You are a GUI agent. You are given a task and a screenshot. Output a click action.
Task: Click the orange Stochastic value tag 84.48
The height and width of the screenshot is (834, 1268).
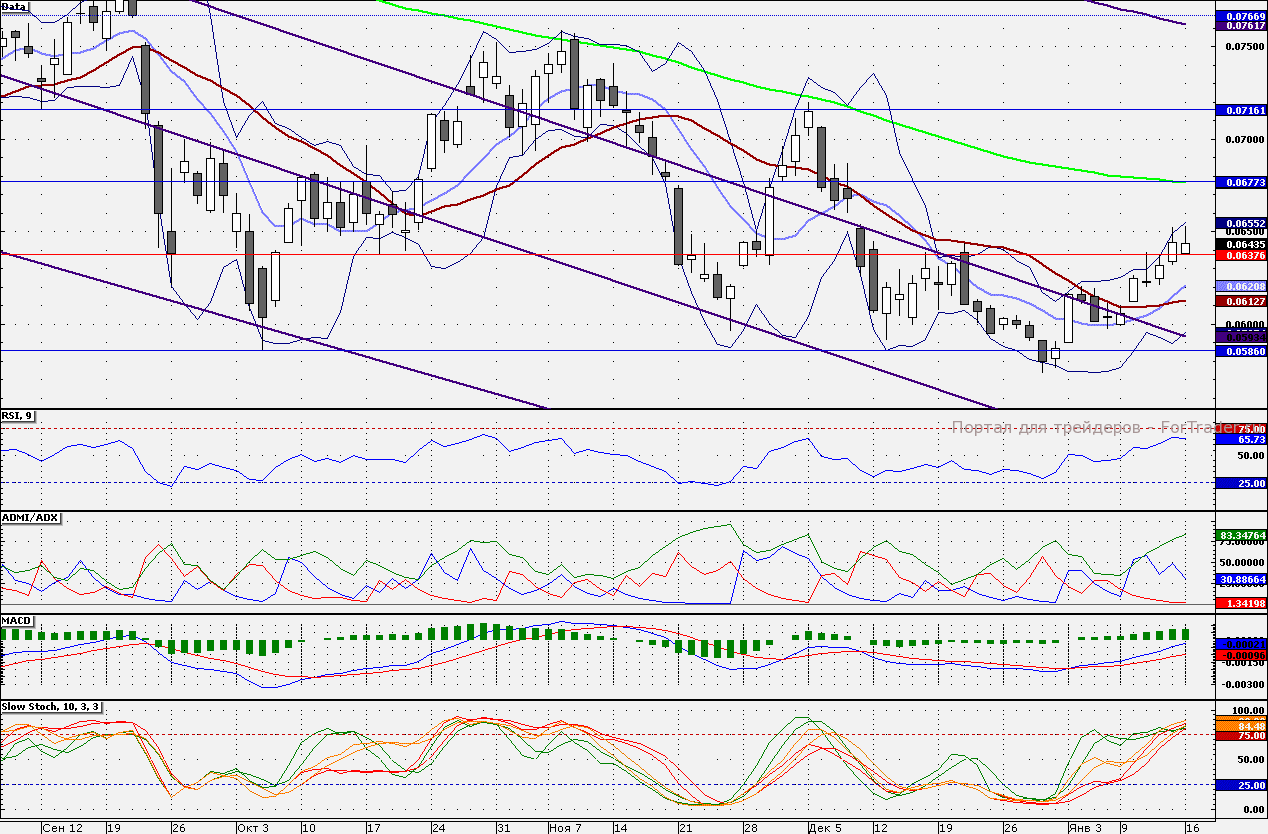(x=1240, y=726)
